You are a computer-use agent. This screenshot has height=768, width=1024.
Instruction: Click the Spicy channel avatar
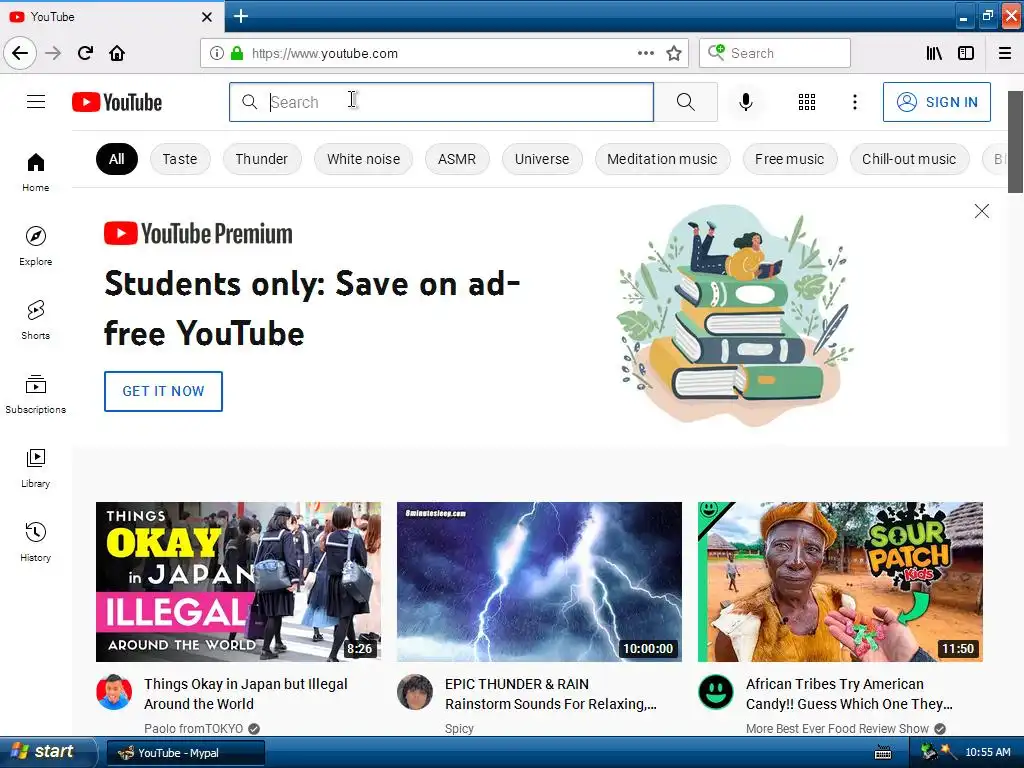(x=415, y=692)
